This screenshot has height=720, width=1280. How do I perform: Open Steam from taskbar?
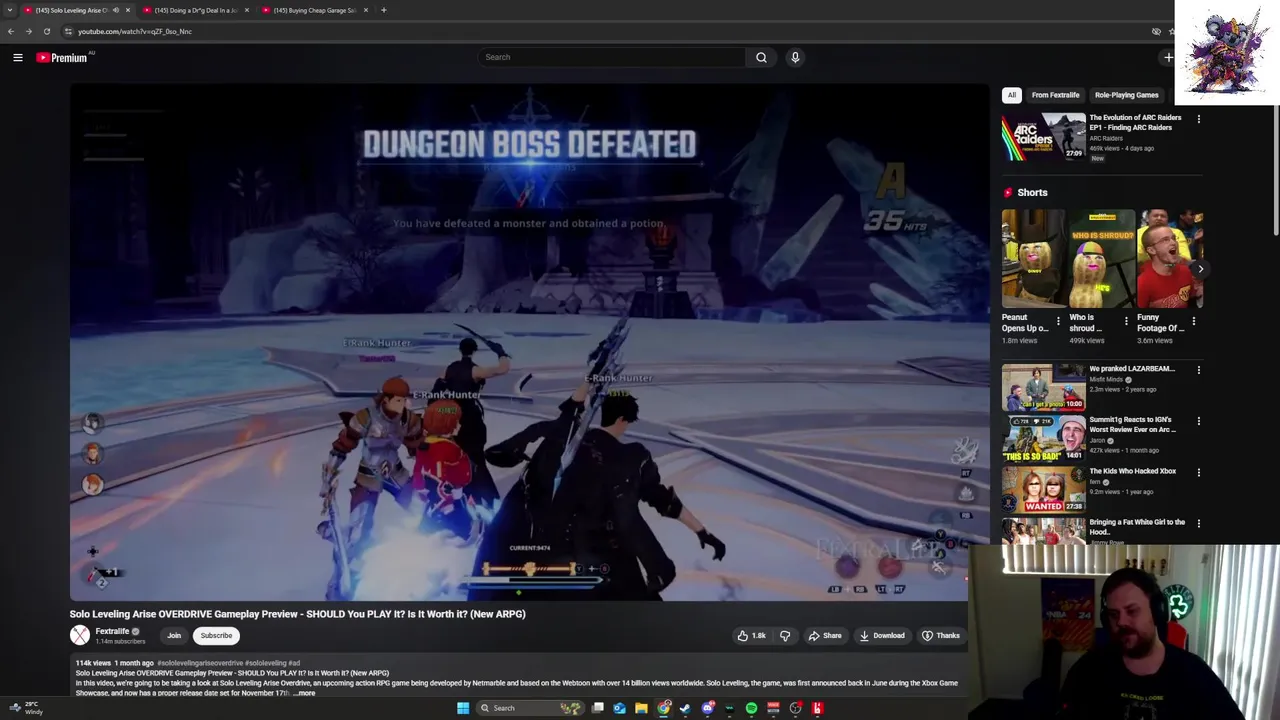coord(685,708)
